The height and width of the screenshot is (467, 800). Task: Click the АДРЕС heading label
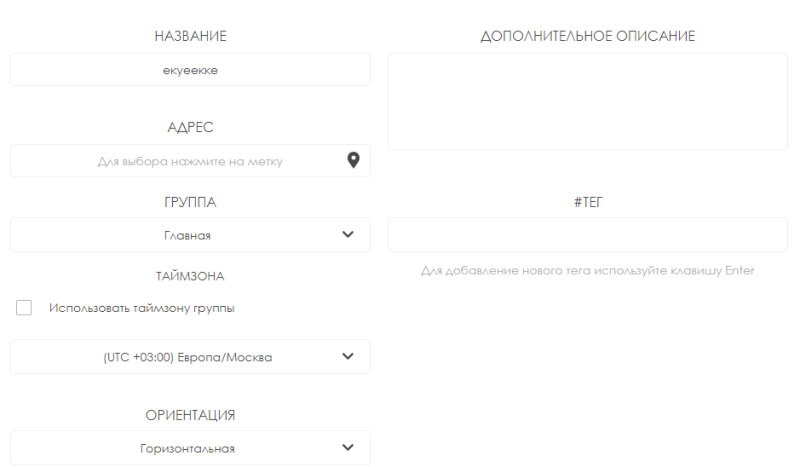(x=190, y=127)
